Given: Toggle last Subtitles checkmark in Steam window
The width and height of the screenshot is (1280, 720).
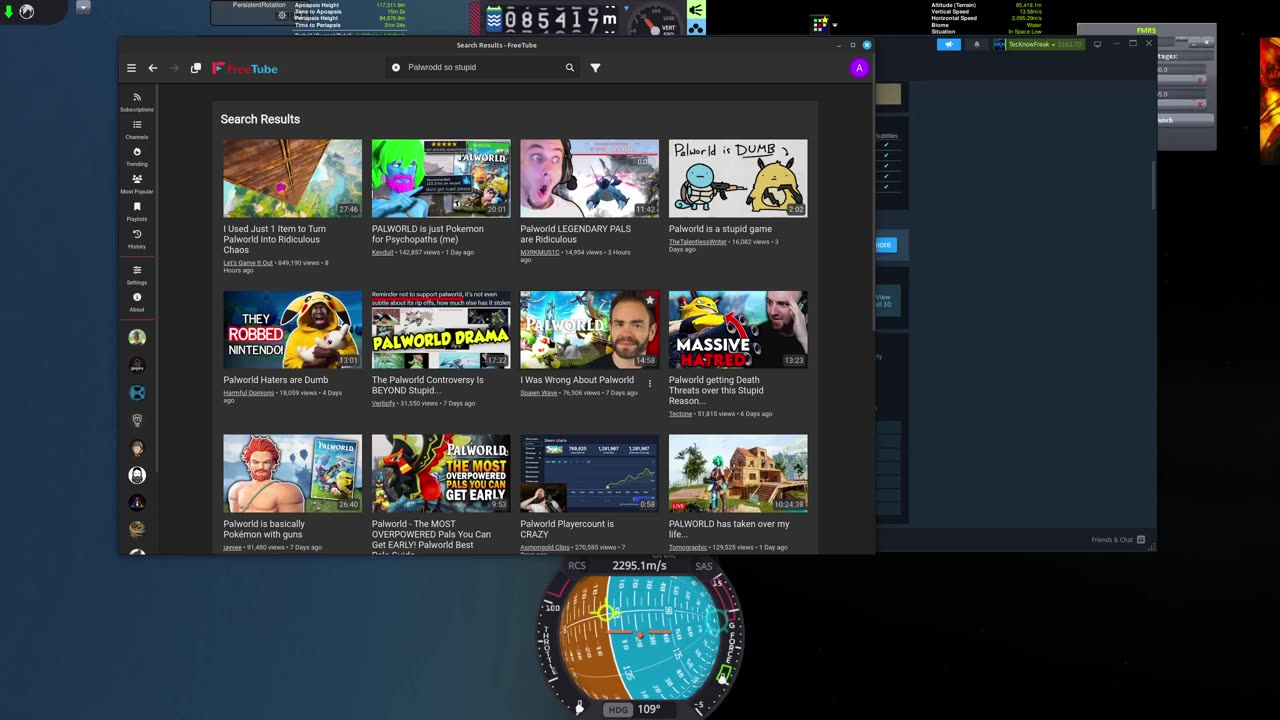Looking at the screenshot, I should click(x=886, y=187).
